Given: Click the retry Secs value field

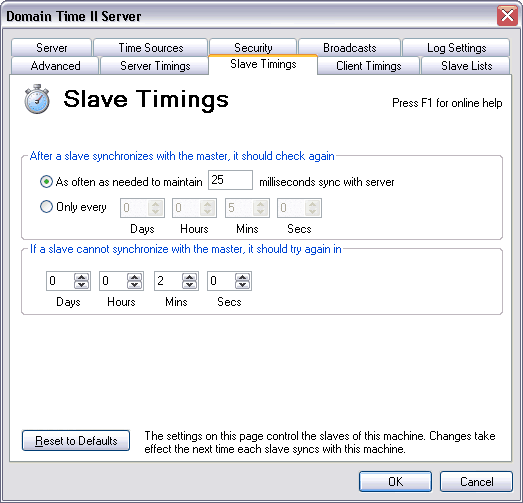Looking at the screenshot, I should [x=221, y=281].
